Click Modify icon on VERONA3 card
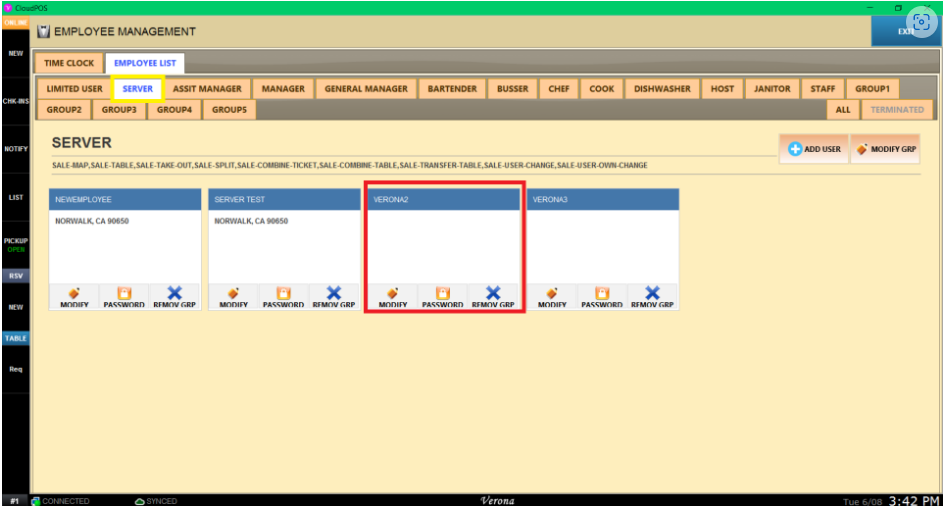 click(x=552, y=293)
